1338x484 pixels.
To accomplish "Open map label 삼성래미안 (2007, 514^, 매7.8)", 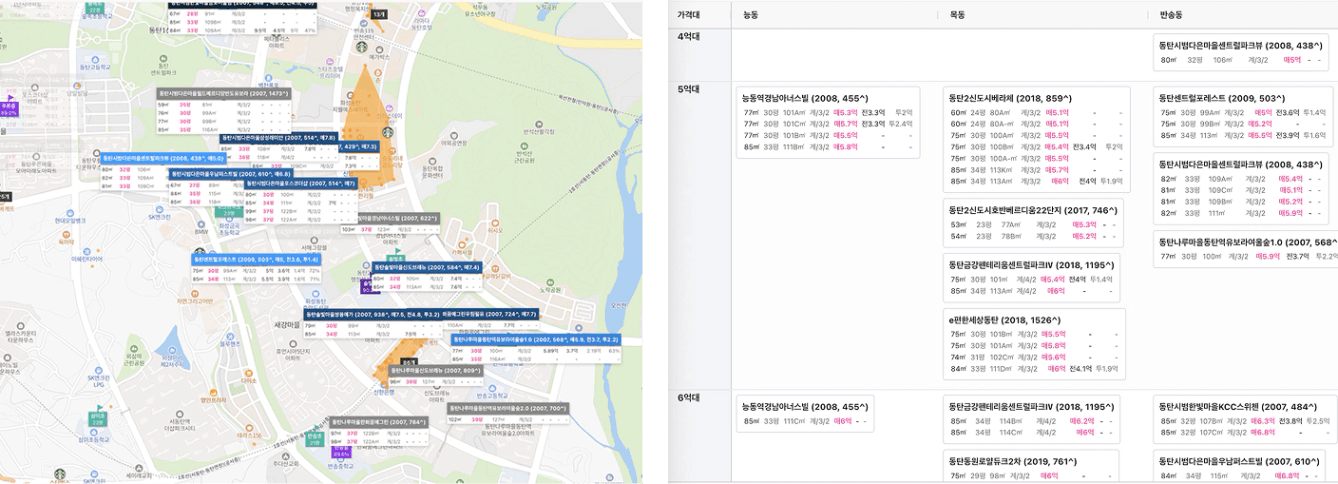I will [279, 137].
